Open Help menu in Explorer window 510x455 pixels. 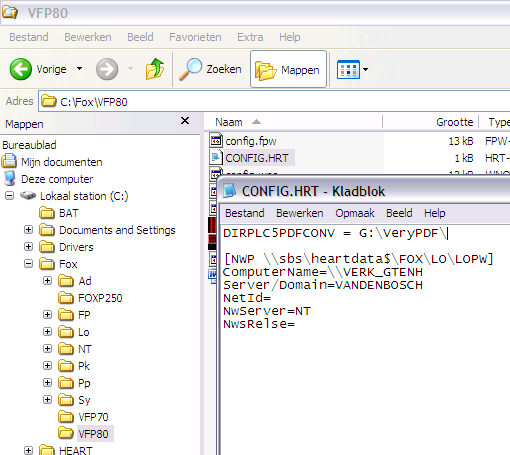tap(290, 37)
